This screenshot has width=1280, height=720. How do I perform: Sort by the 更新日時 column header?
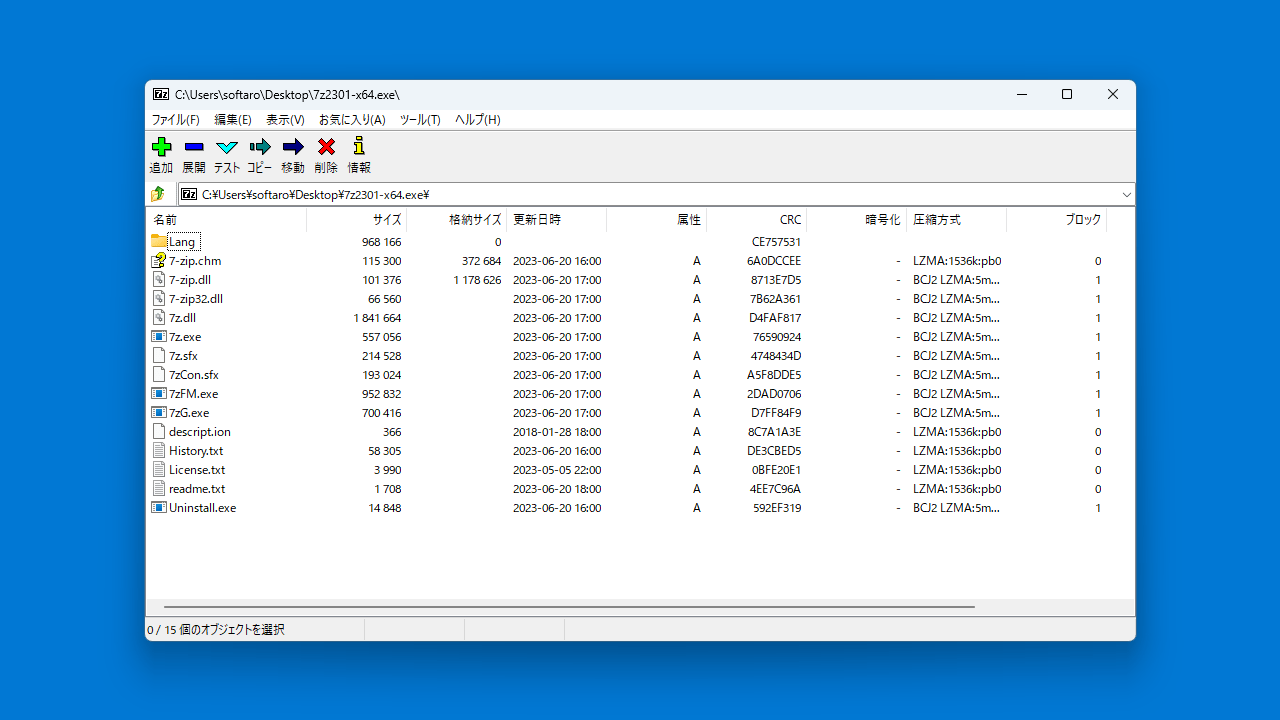(x=557, y=219)
